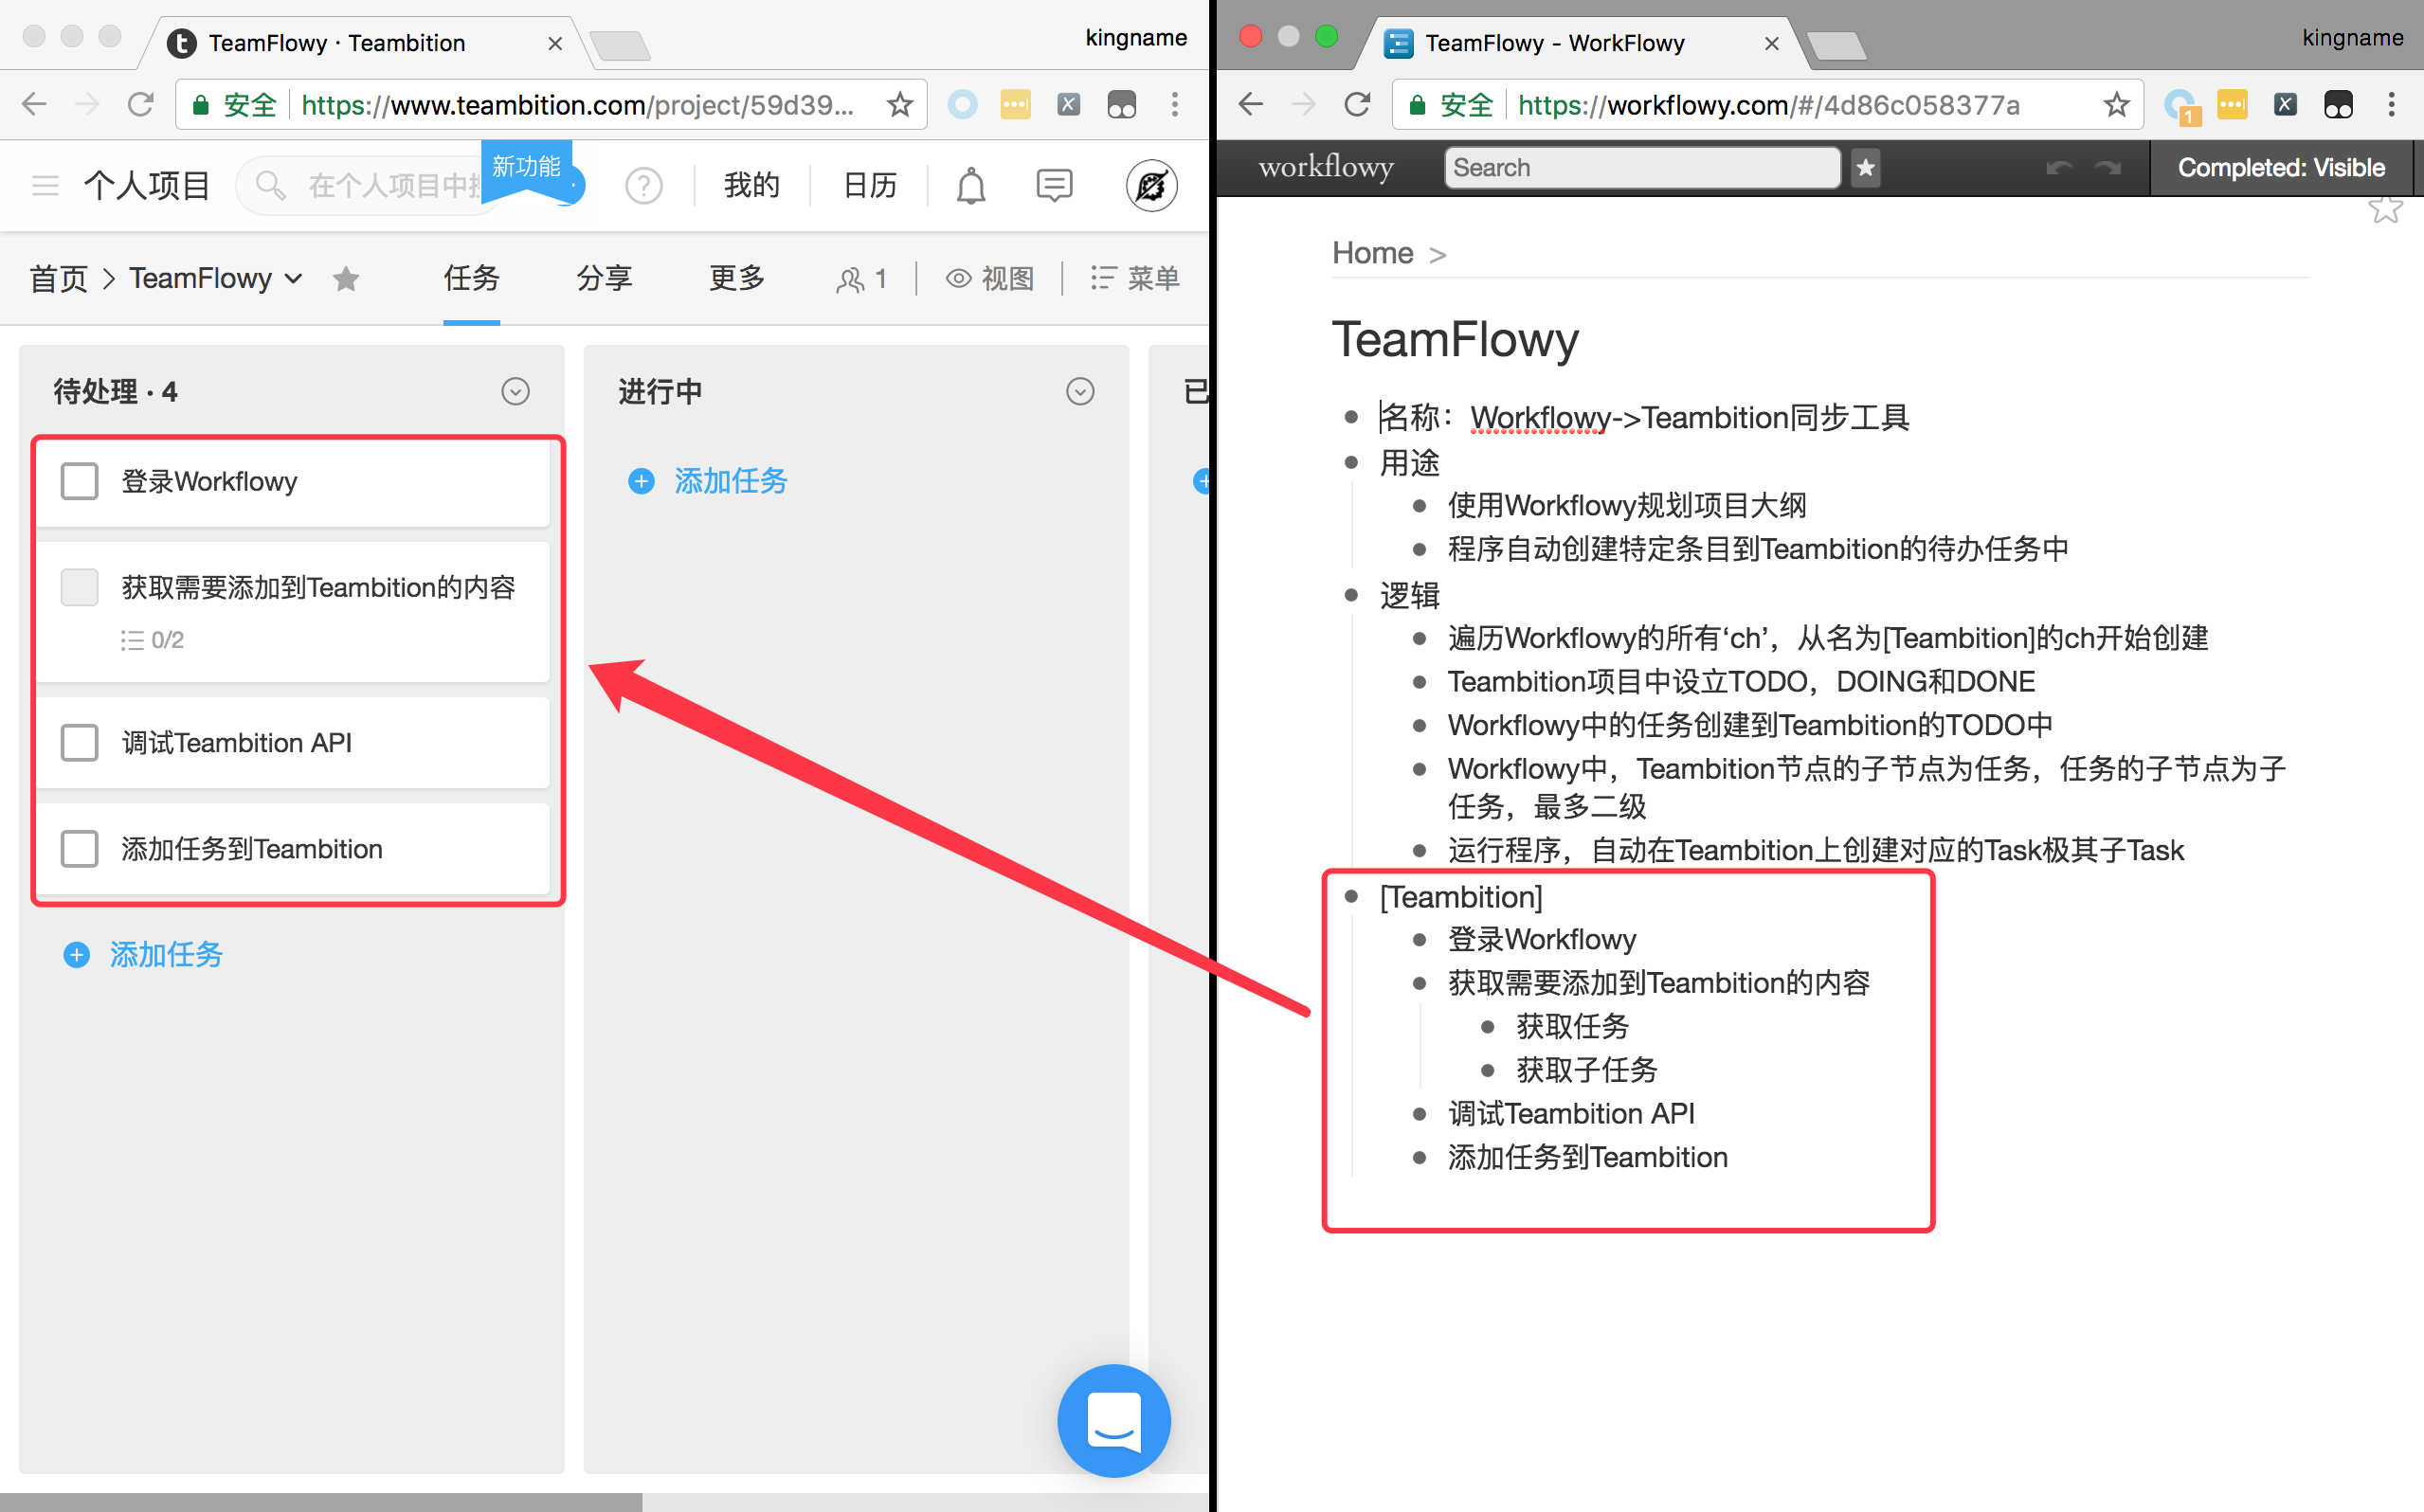Open the 进行中 column dropdown arrow

(1079, 391)
